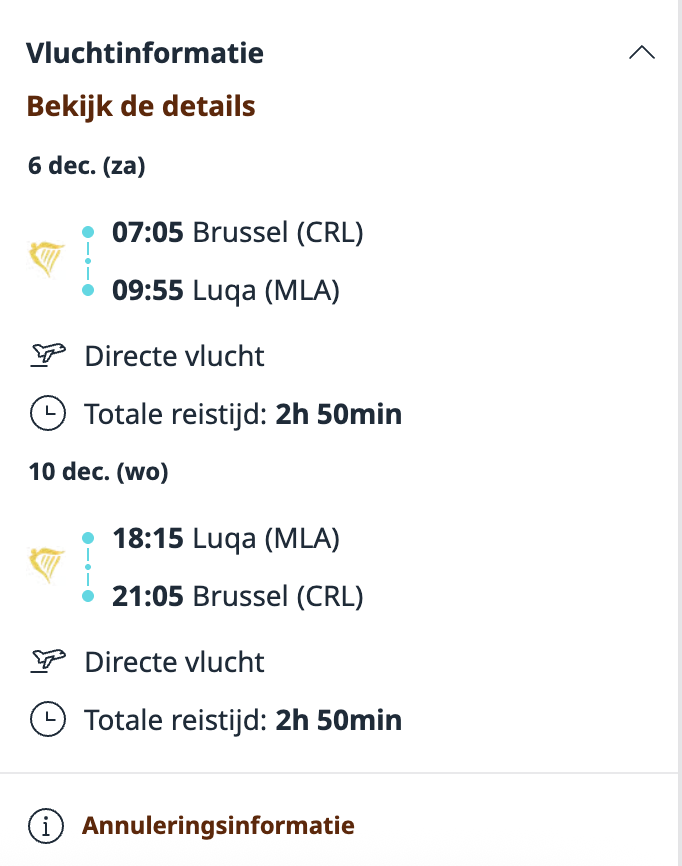This screenshot has width=682, height=866.
Task: Click the clock icon next to outbound travel time
Action: (46, 413)
